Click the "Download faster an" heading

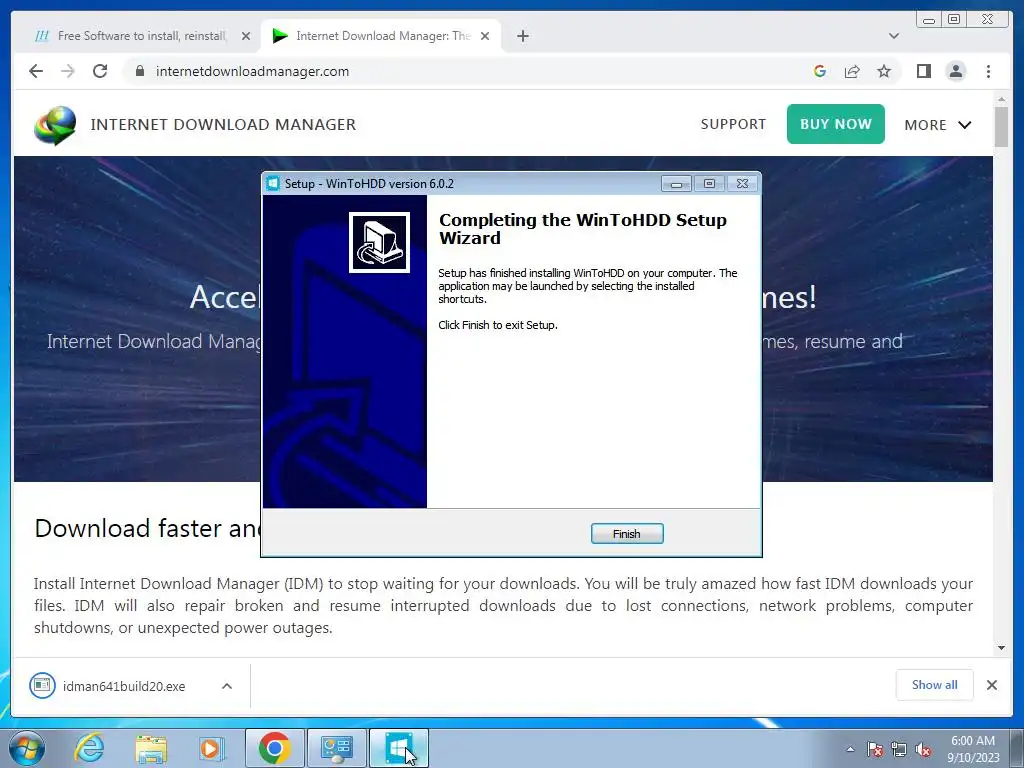pos(148,528)
